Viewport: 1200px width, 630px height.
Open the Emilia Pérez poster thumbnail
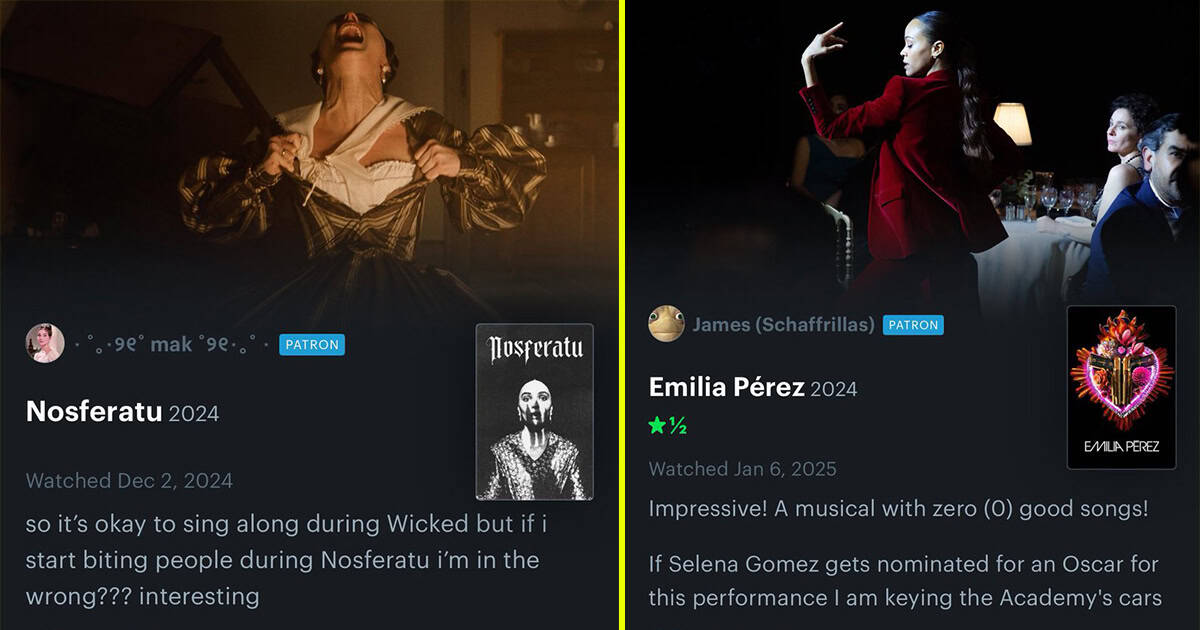[1122, 387]
